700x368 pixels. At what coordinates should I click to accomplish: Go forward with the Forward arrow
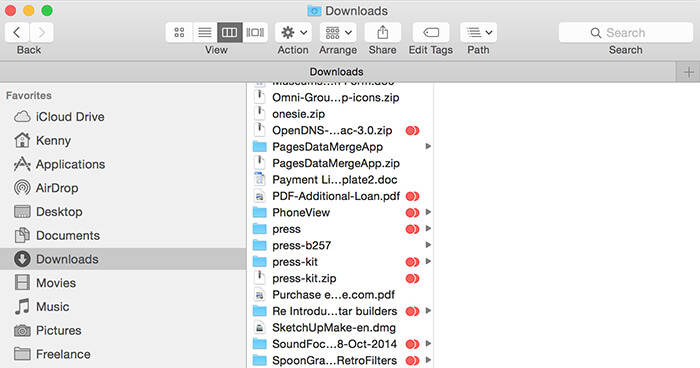pyautogui.click(x=42, y=33)
